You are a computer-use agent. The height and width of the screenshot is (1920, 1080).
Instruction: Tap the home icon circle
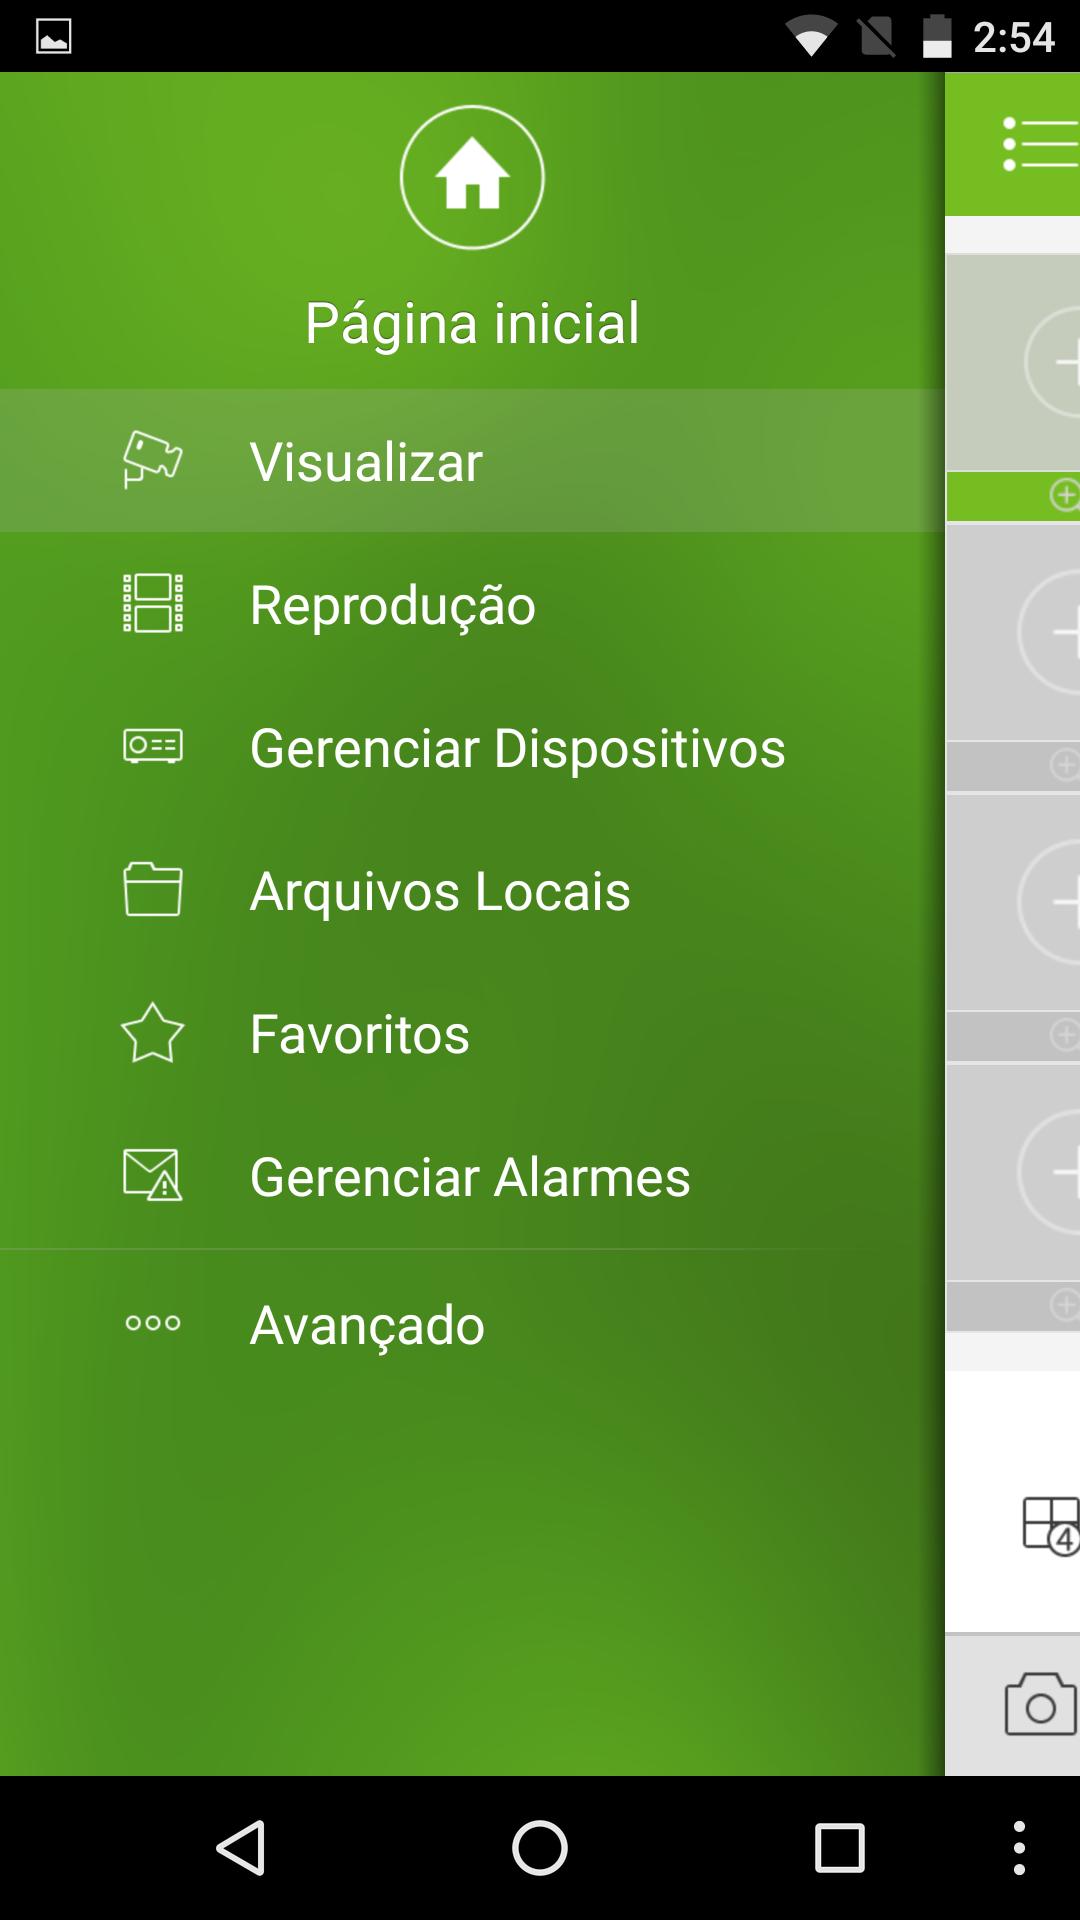472,177
